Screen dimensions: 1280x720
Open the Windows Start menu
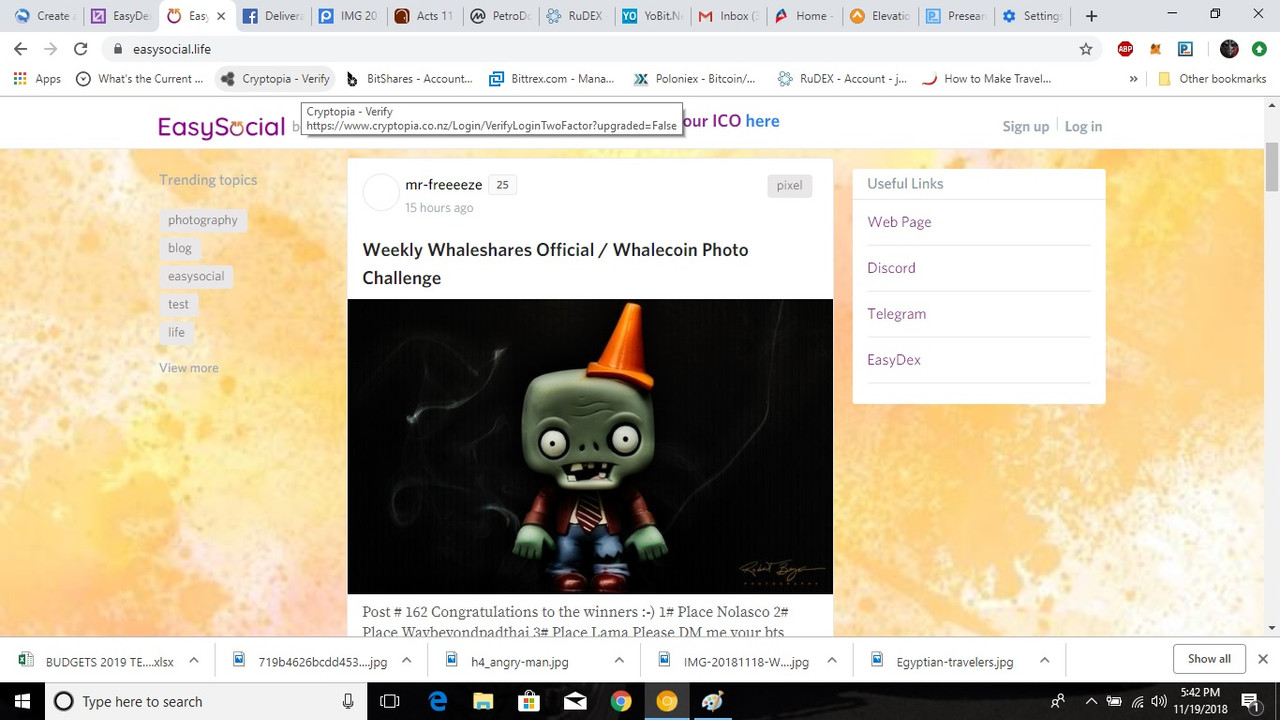pos(22,701)
